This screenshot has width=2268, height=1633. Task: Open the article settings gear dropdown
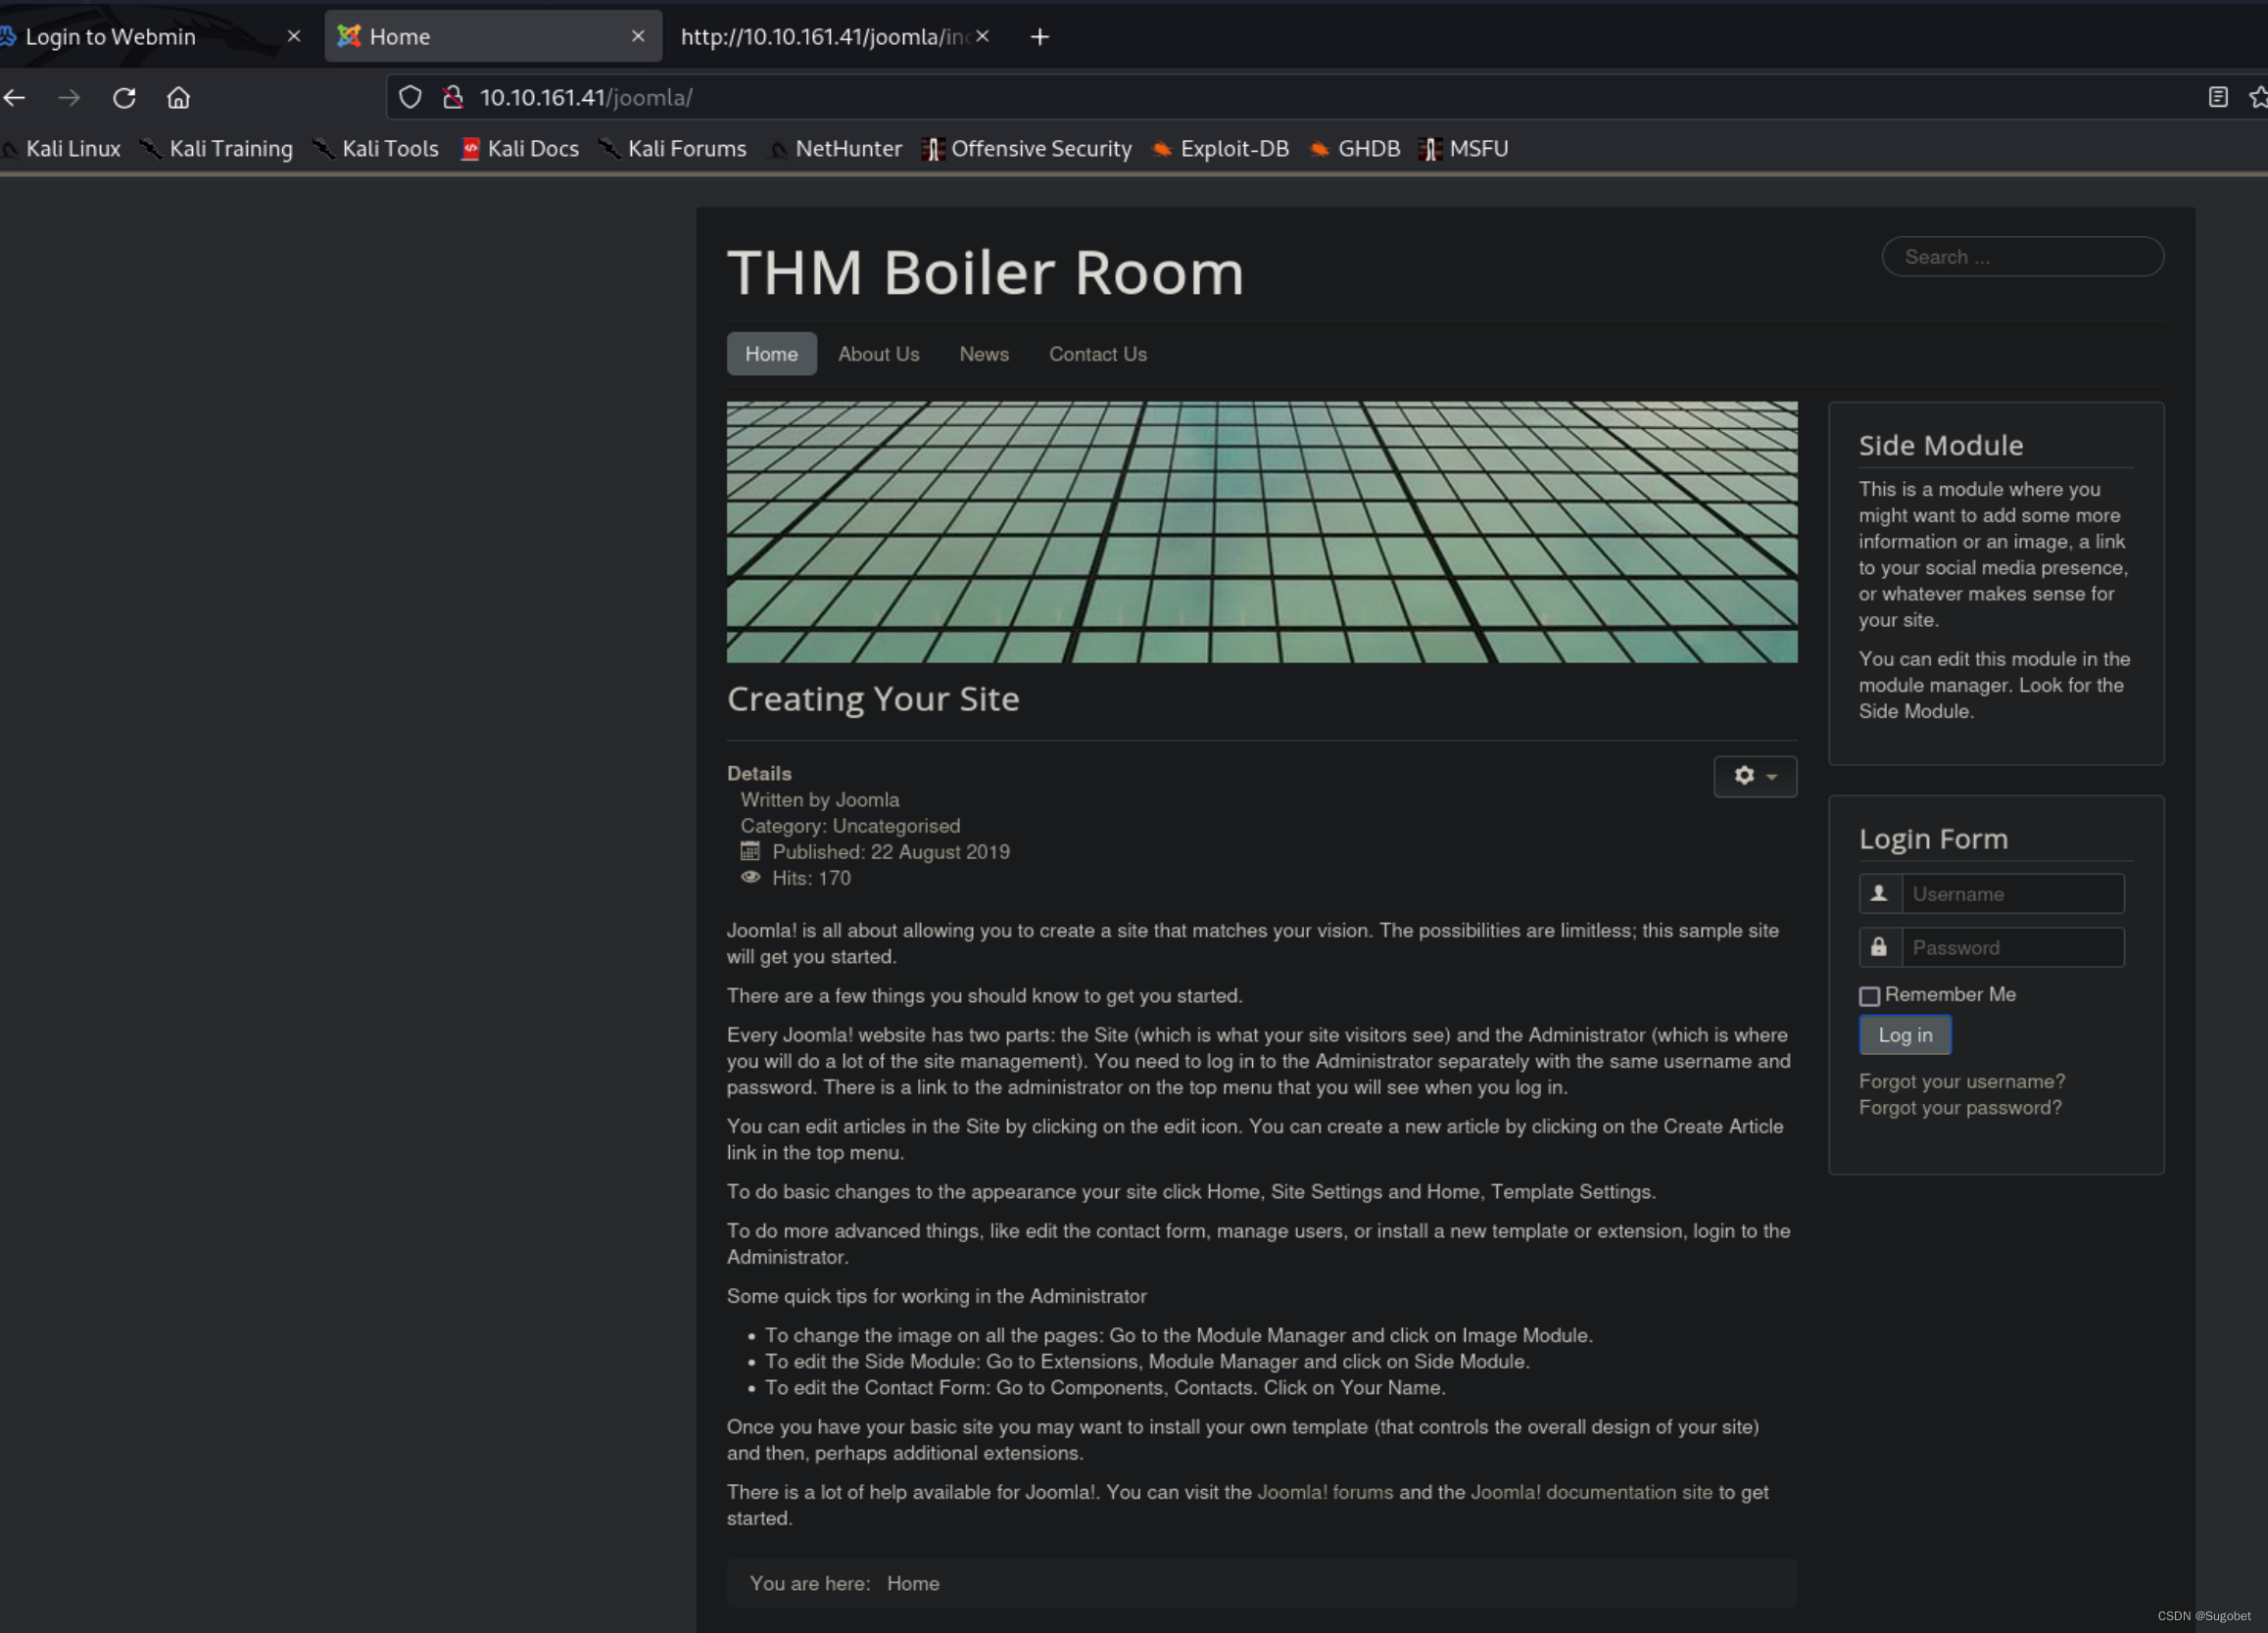point(1755,776)
